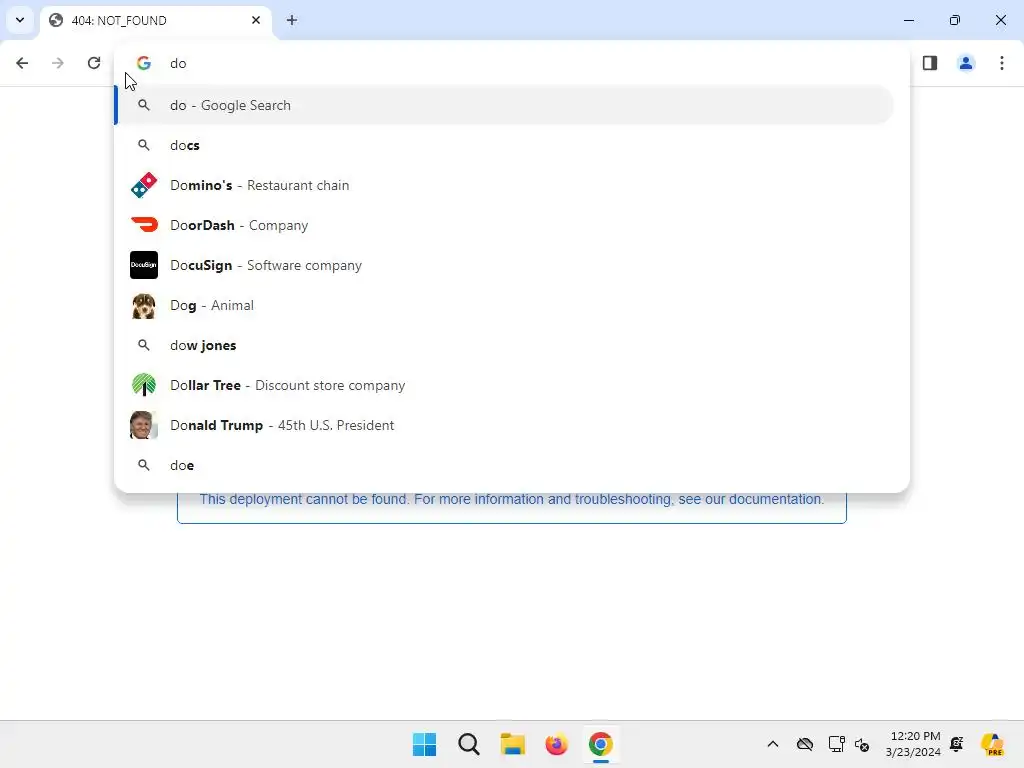Viewport: 1024px width, 768px height.
Task: Open a new tab
Action: (x=292, y=20)
